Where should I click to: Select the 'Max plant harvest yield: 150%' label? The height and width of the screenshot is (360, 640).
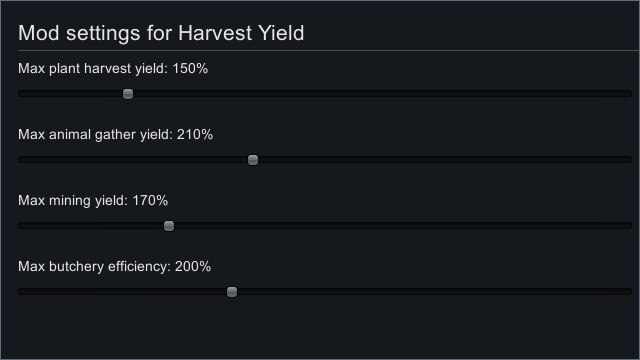pos(113,69)
